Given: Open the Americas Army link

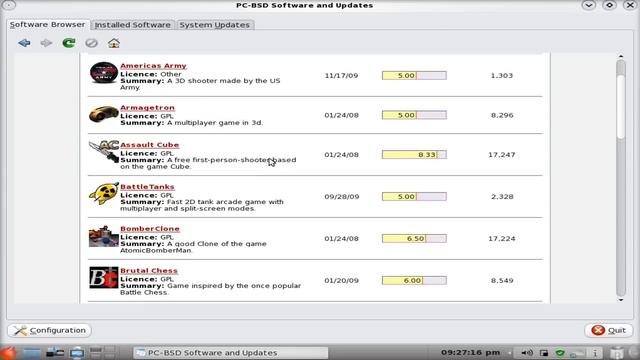Looking at the screenshot, I should click(x=153, y=66).
